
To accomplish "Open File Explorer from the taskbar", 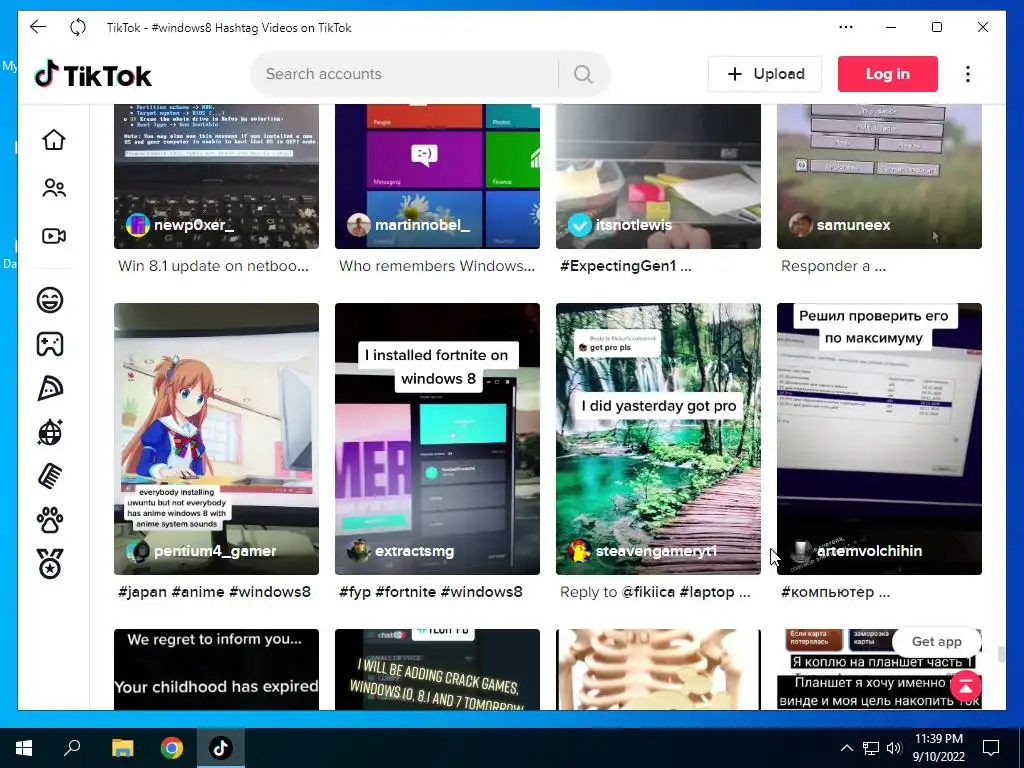I will coord(122,748).
